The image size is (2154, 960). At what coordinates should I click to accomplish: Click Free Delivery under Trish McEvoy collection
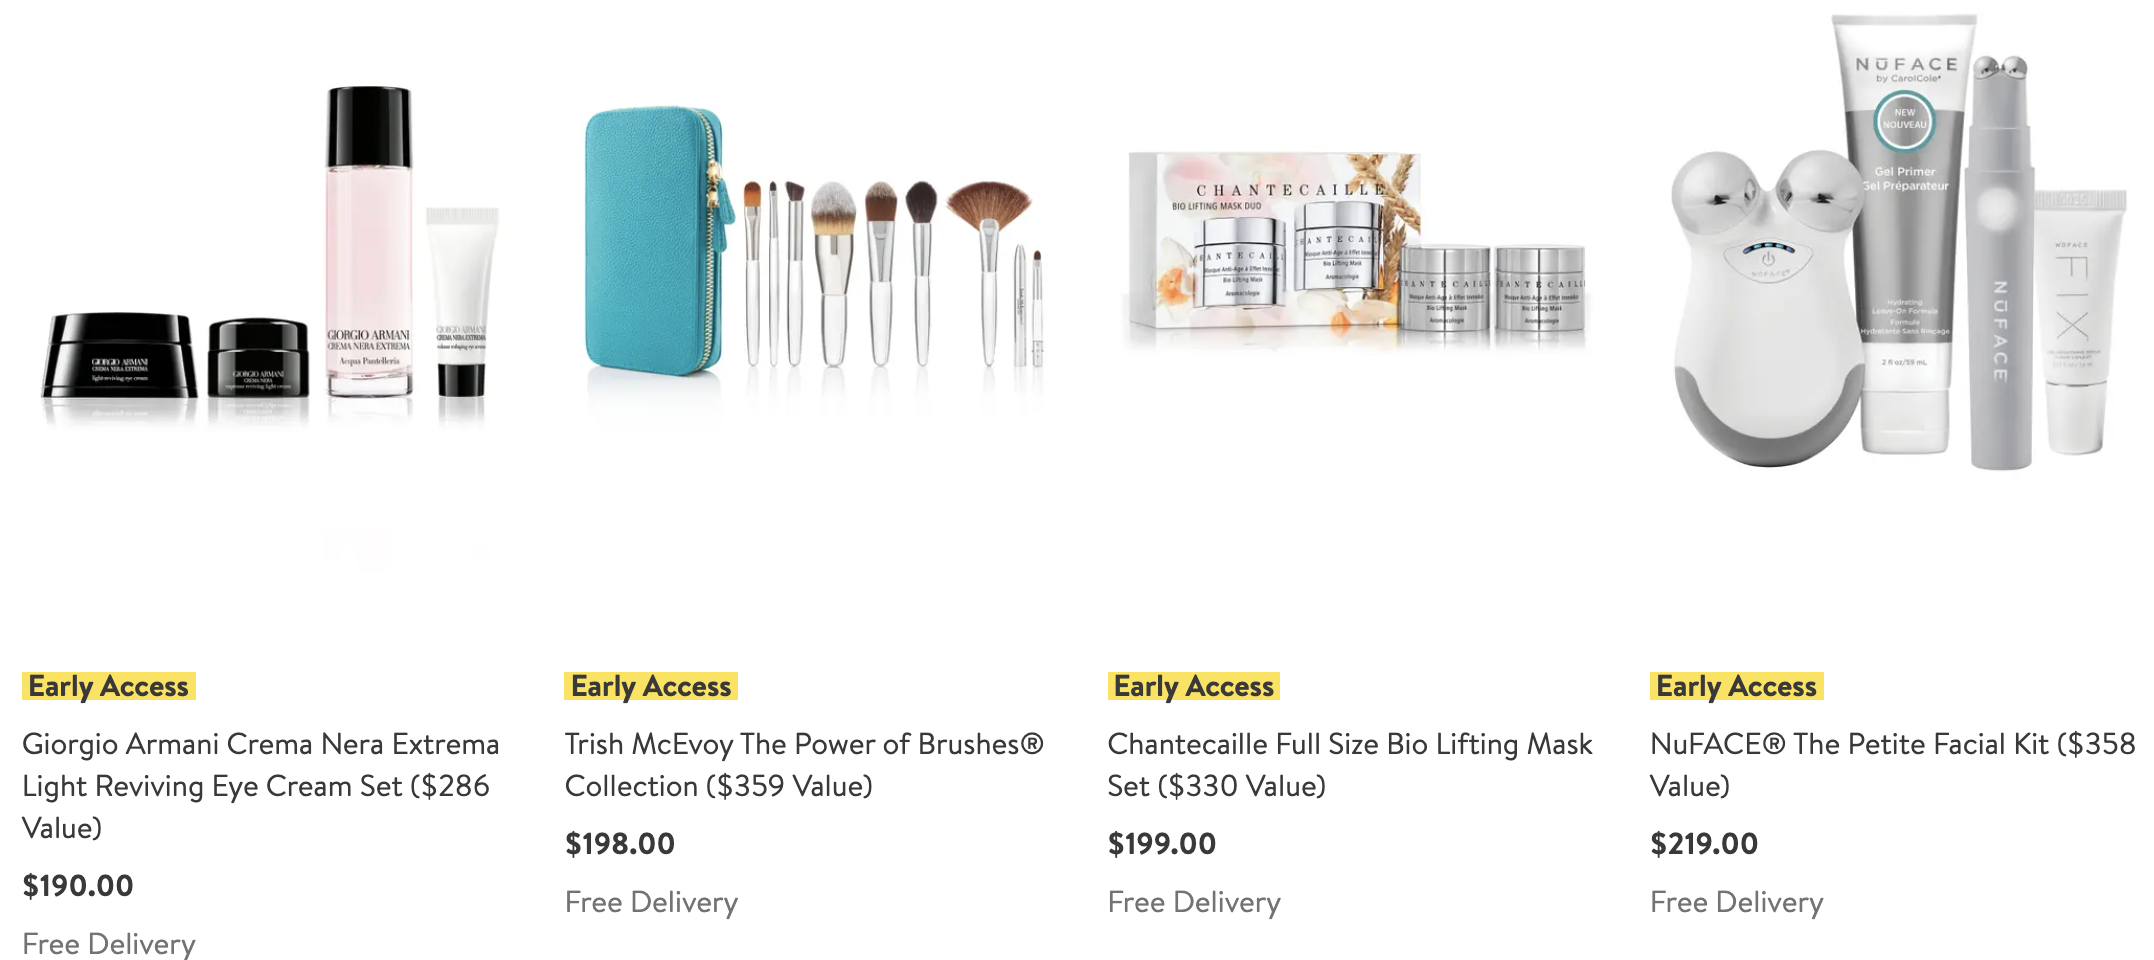click(x=651, y=902)
